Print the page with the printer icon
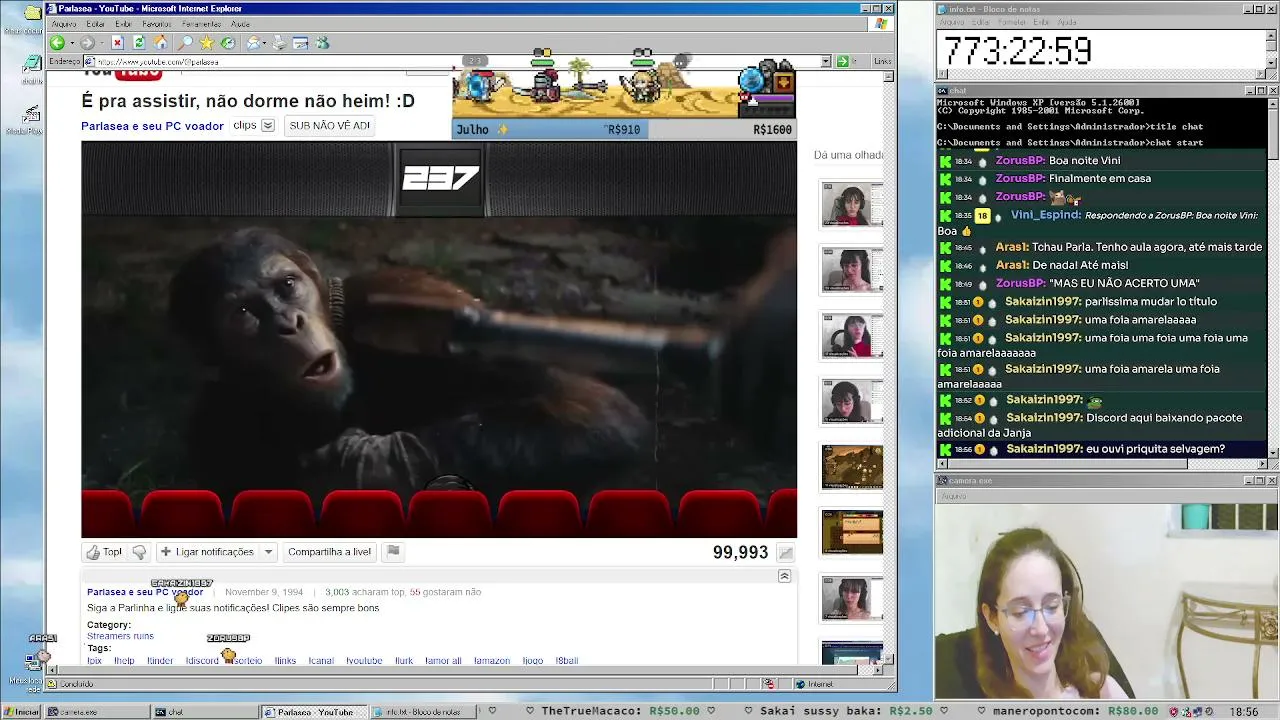This screenshot has width=1280, height=720. 279,43
